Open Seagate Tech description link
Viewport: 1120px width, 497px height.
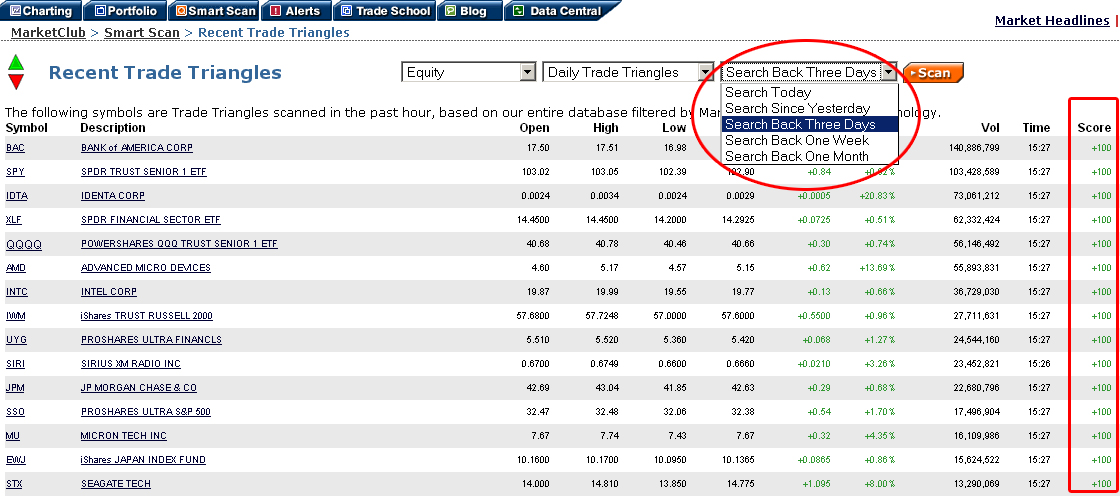116,484
